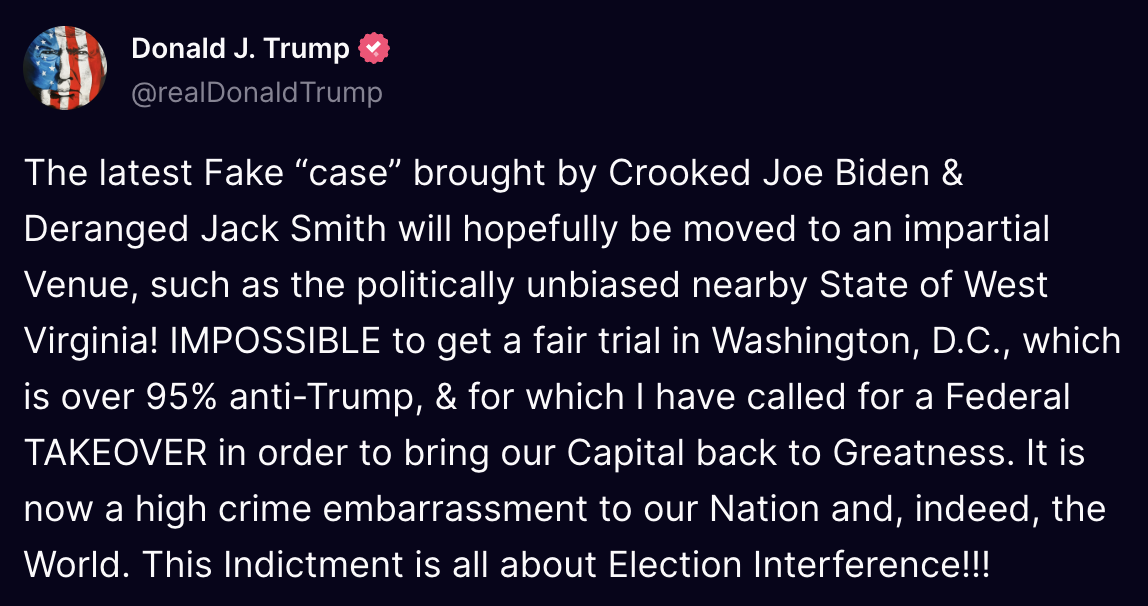Click the flag-painted profile avatar
1148x606 pixels.
tap(66, 68)
